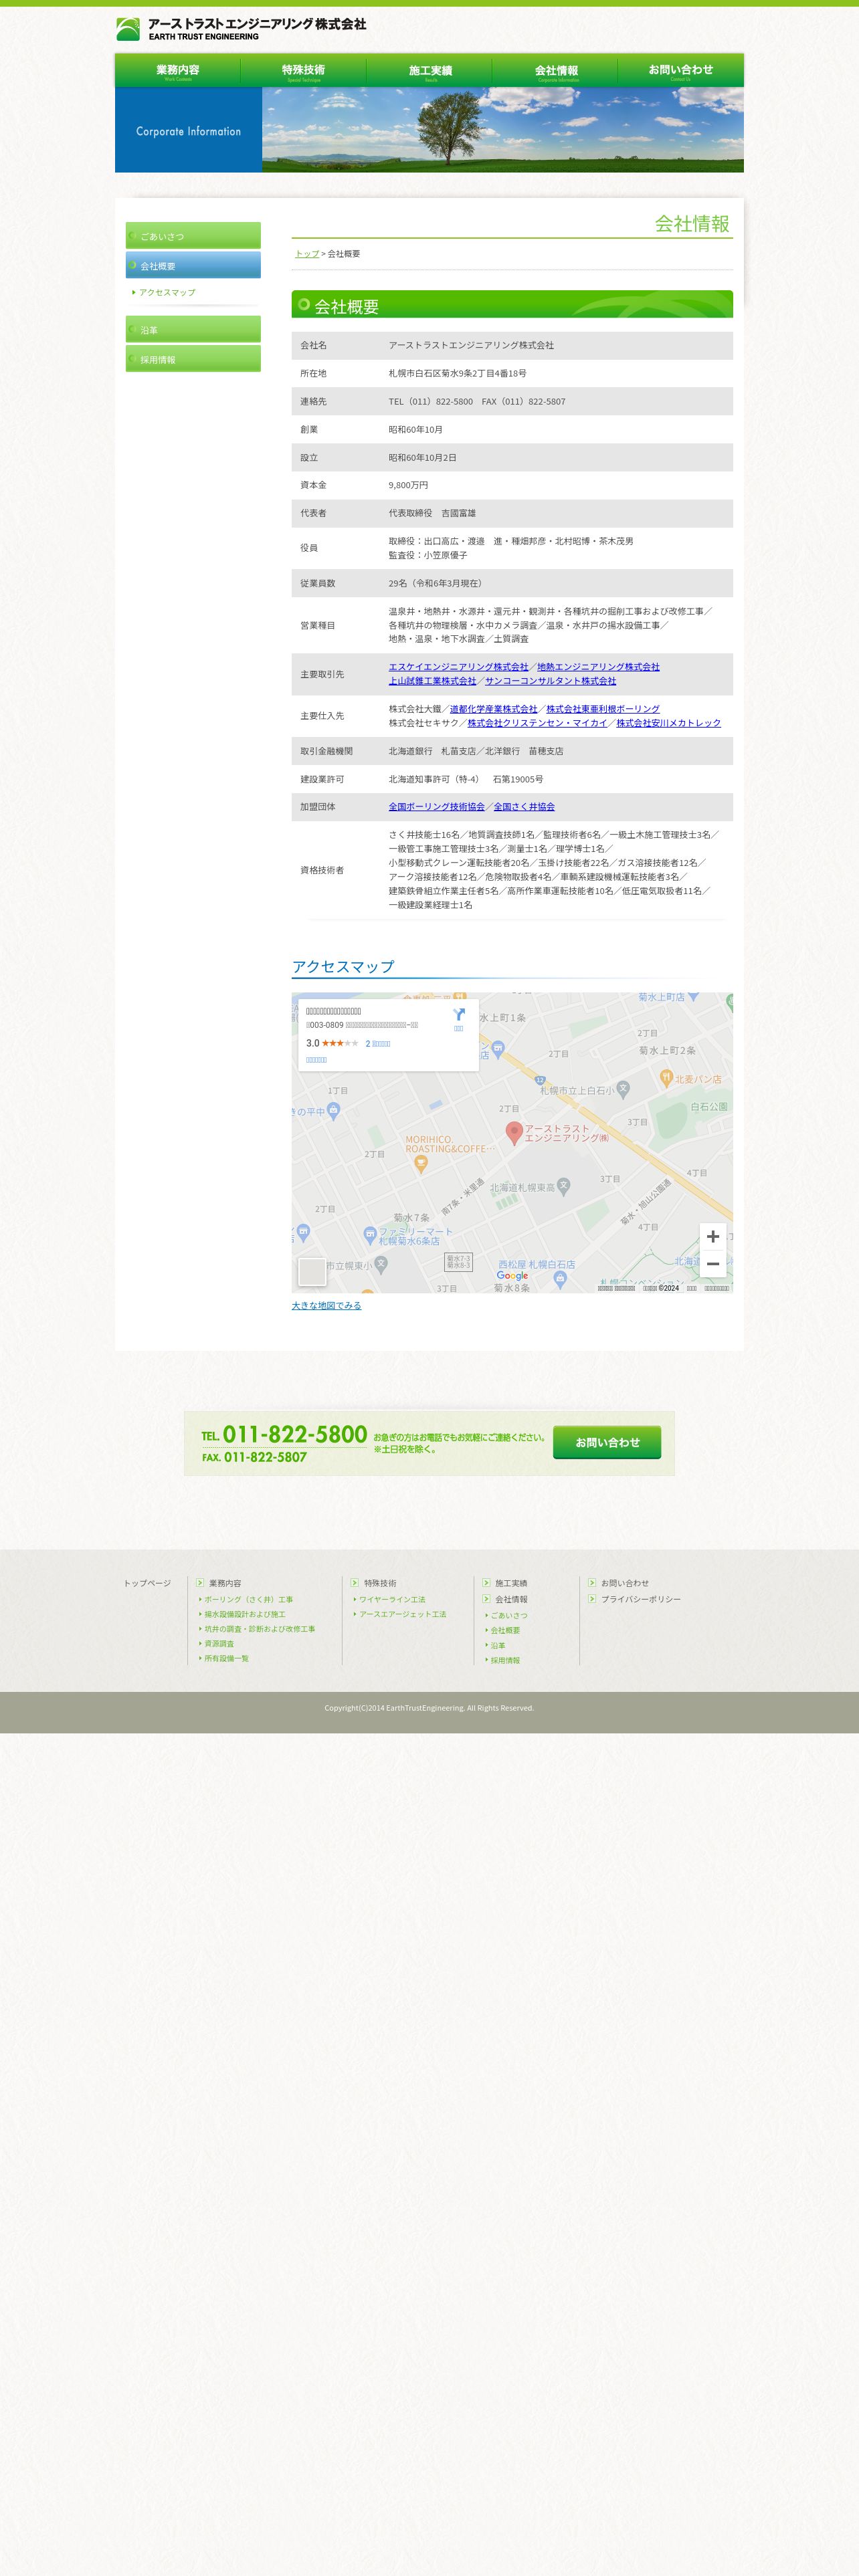This screenshot has height=2576, width=859.
Task: Select 採用情報 in the sidebar
Action: (193, 359)
